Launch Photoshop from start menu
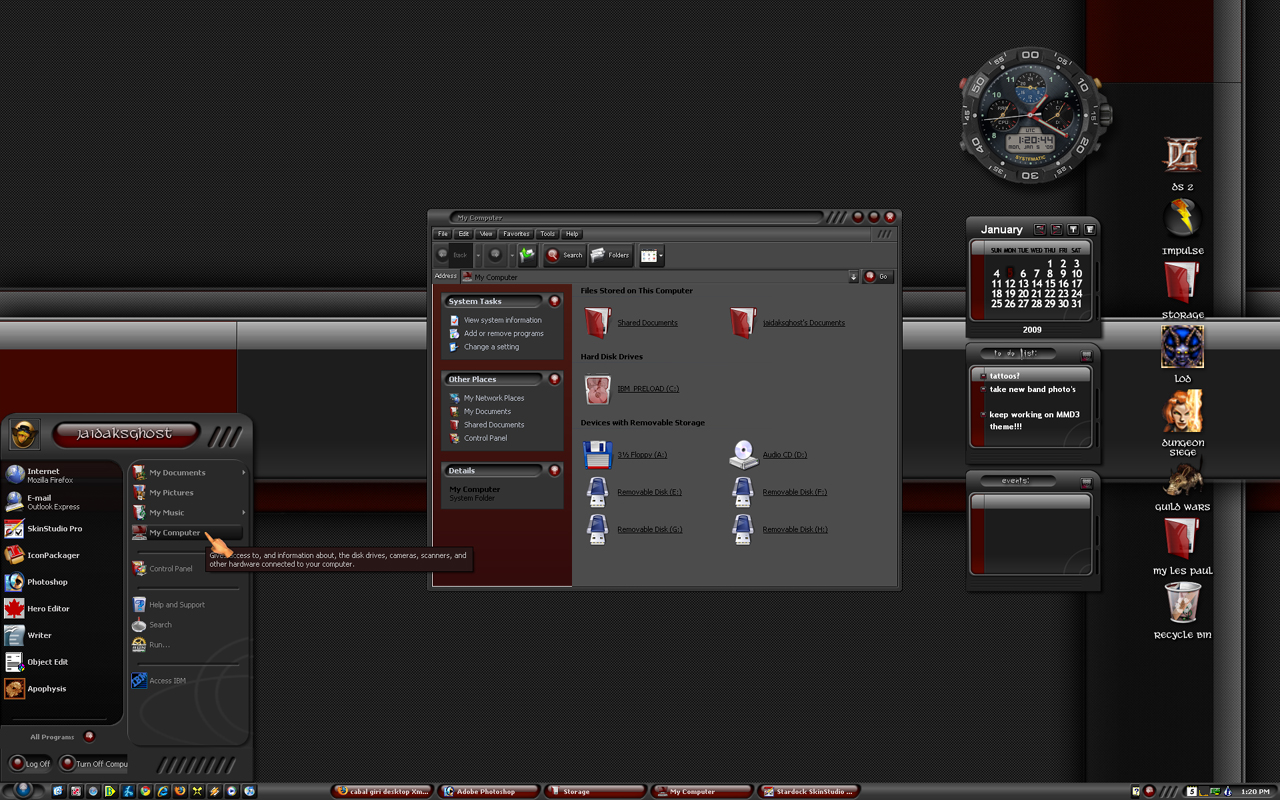 pyautogui.click(x=36, y=582)
